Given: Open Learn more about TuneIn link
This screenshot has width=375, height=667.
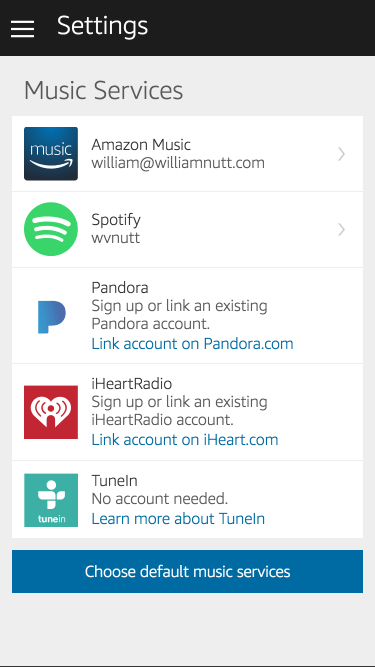Looking at the screenshot, I should [x=178, y=519].
